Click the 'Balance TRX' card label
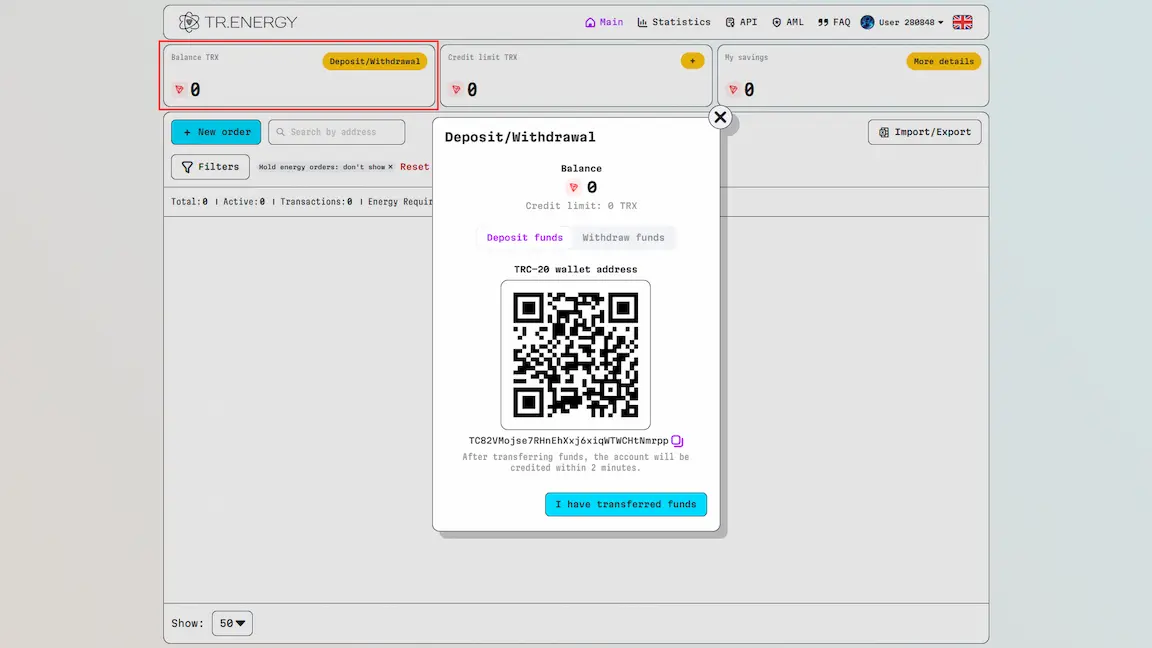 pos(195,57)
